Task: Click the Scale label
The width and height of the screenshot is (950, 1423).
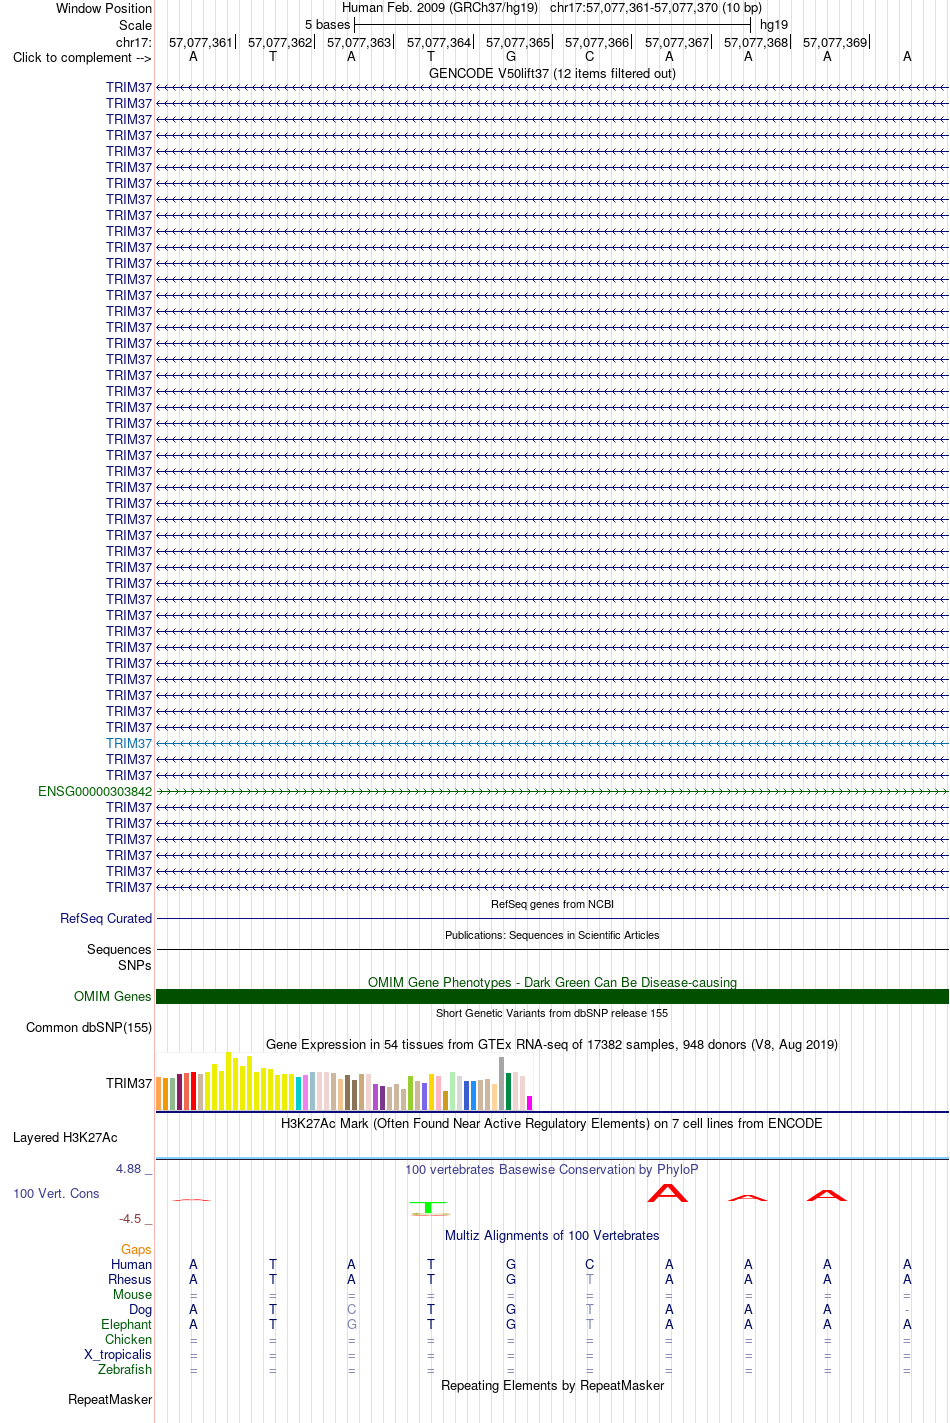Action: click(135, 25)
